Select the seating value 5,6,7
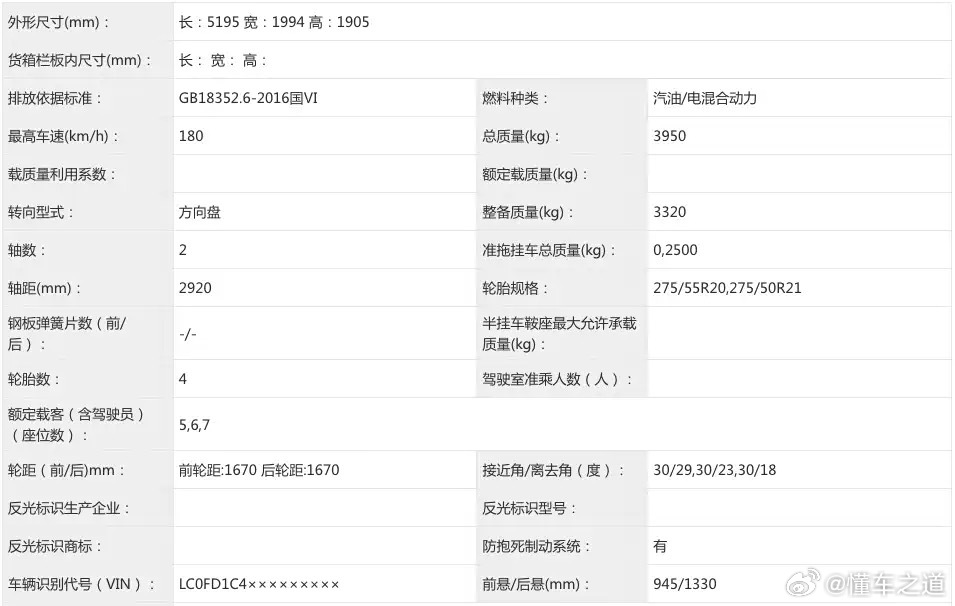This screenshot has width=955, height=606. click(194, 425)
